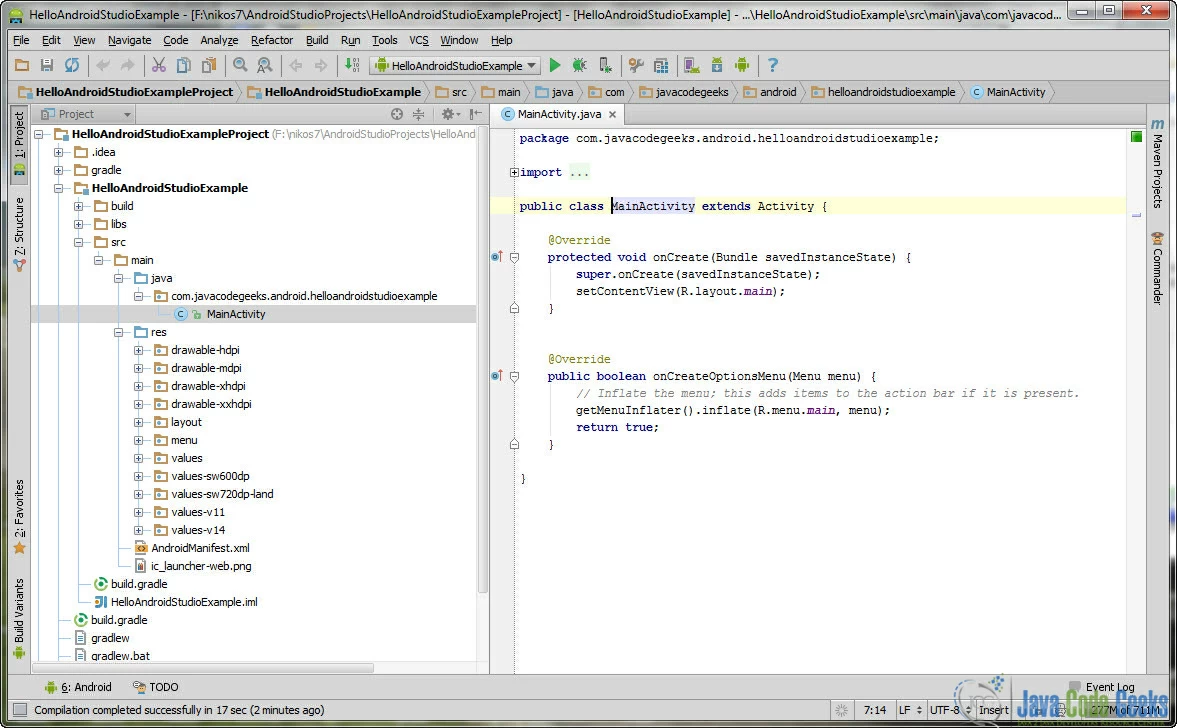Toggle the 1: Project side tool window
The image size is (1177, 728).
[x=20, y=144]
